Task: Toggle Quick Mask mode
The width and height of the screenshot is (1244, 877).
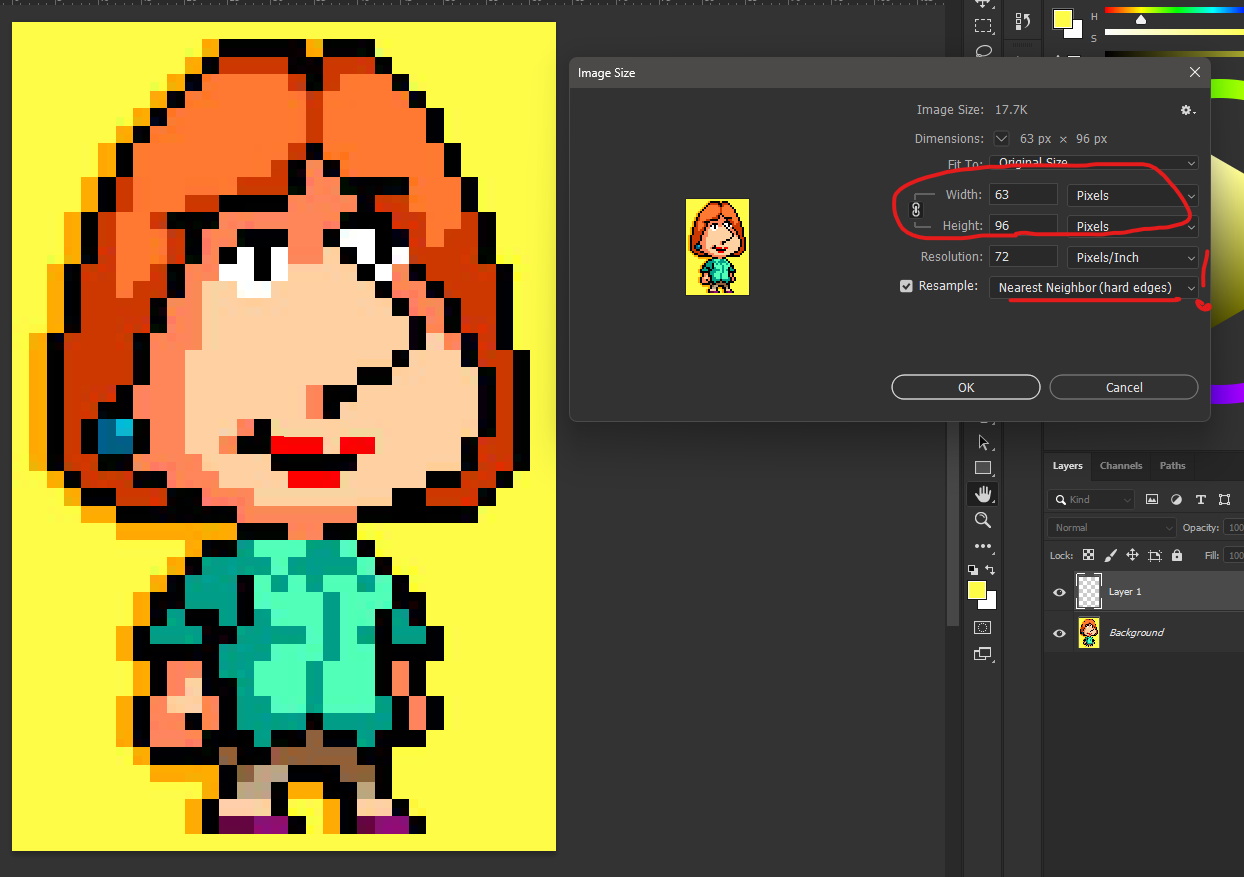Action: pyautogui.click(x=983, y=627)
